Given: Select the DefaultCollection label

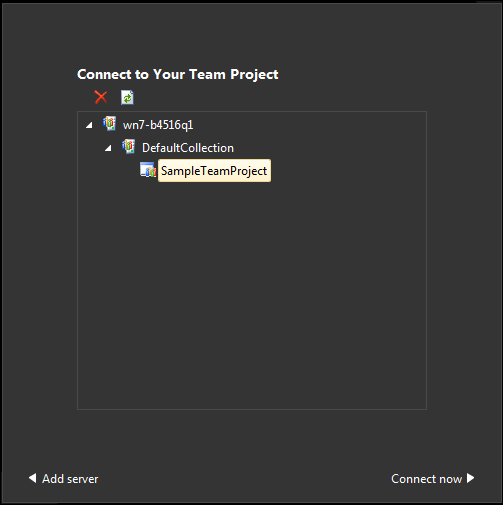Looking at the screenshot, I should [188, 148].
